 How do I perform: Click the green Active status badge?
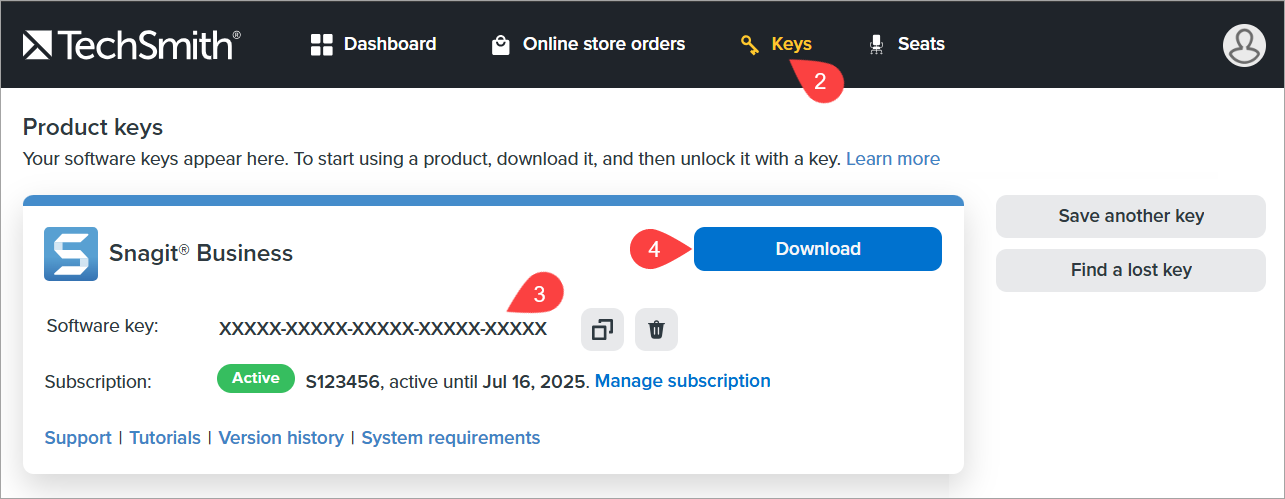coord(256,379)
